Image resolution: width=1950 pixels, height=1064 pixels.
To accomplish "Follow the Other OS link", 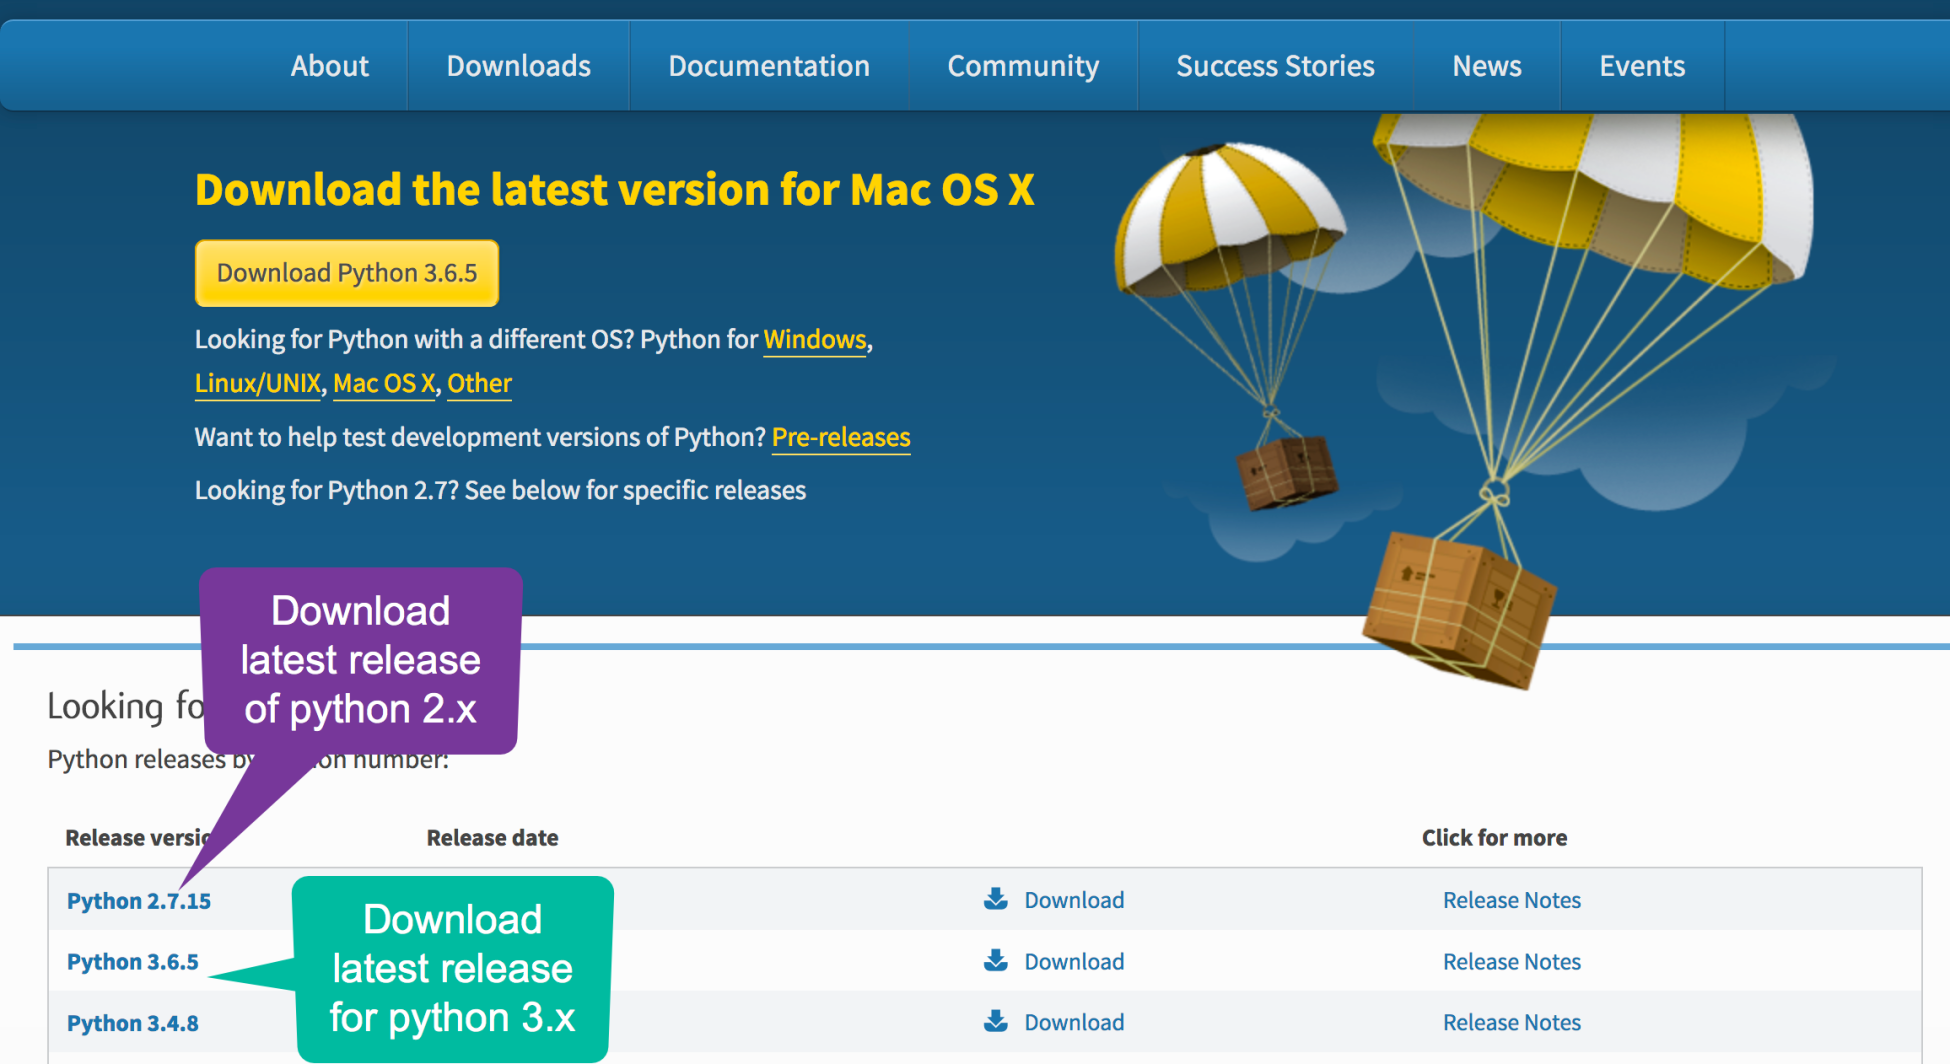I will [x=479, y=384].
